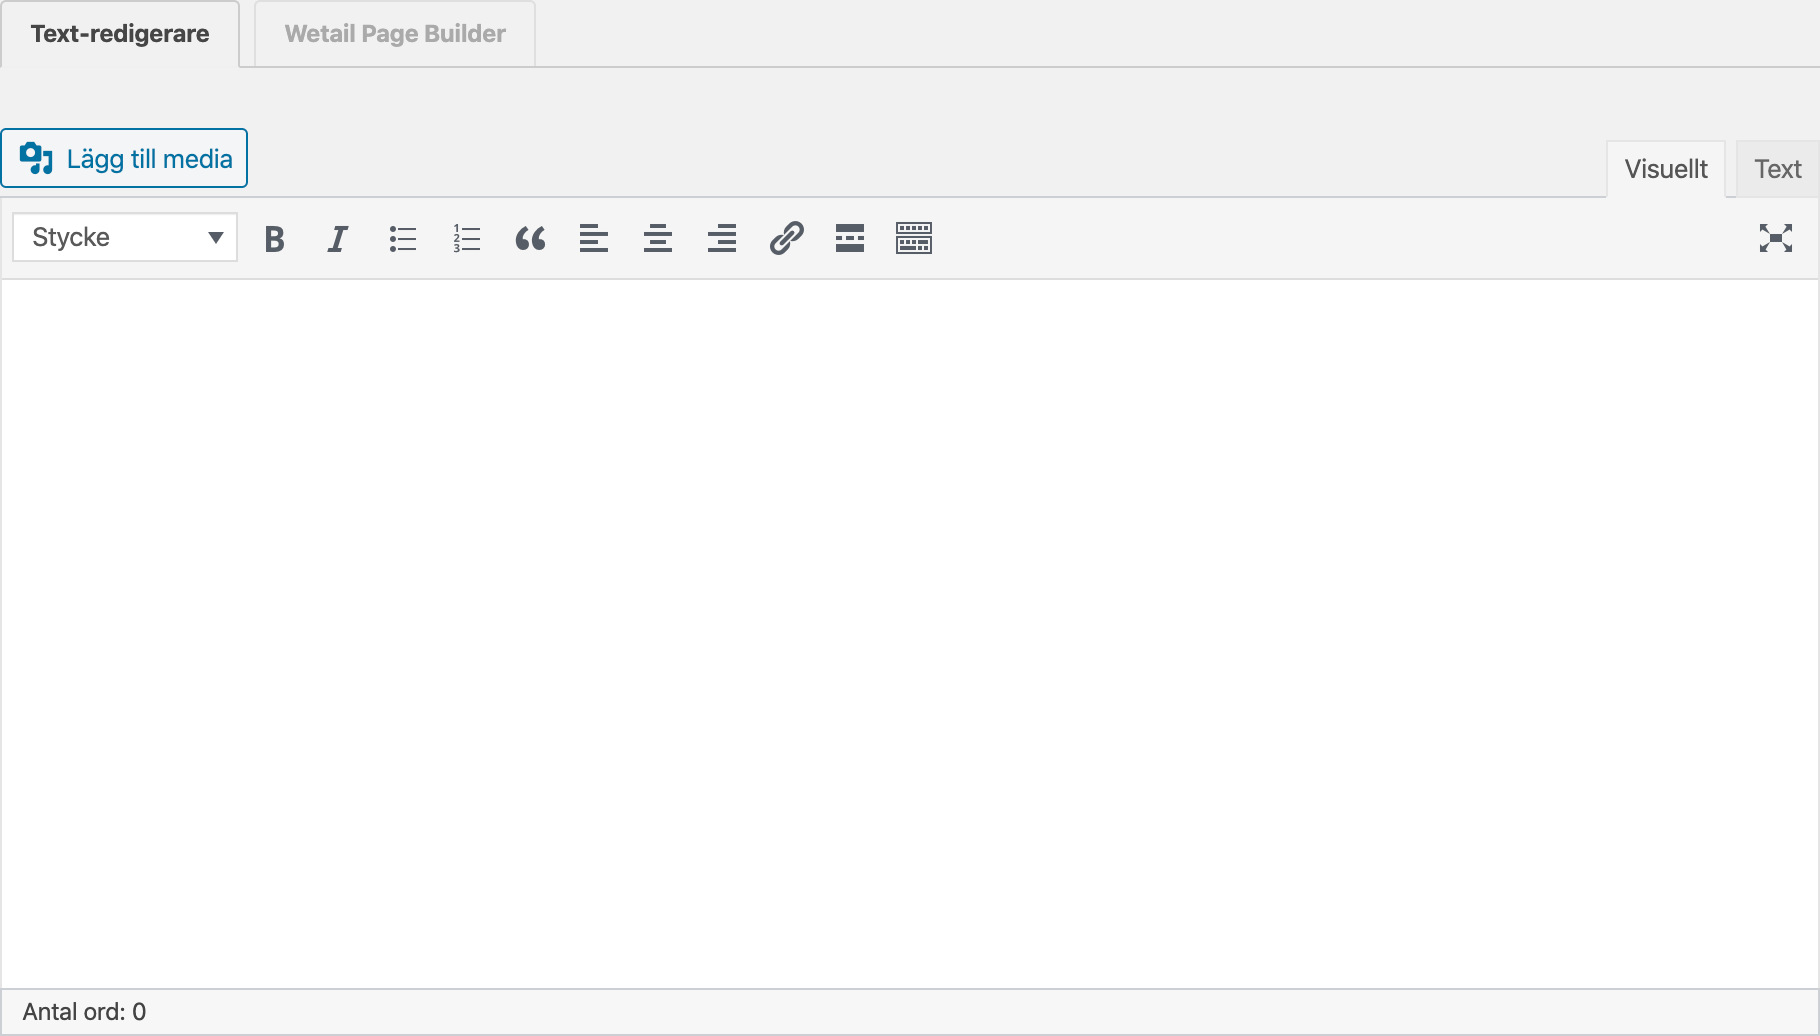Click the Stycke dropdown arrow
Image resolution: width=1820 pixels, height=1036 pixels.
click(215, 238)
